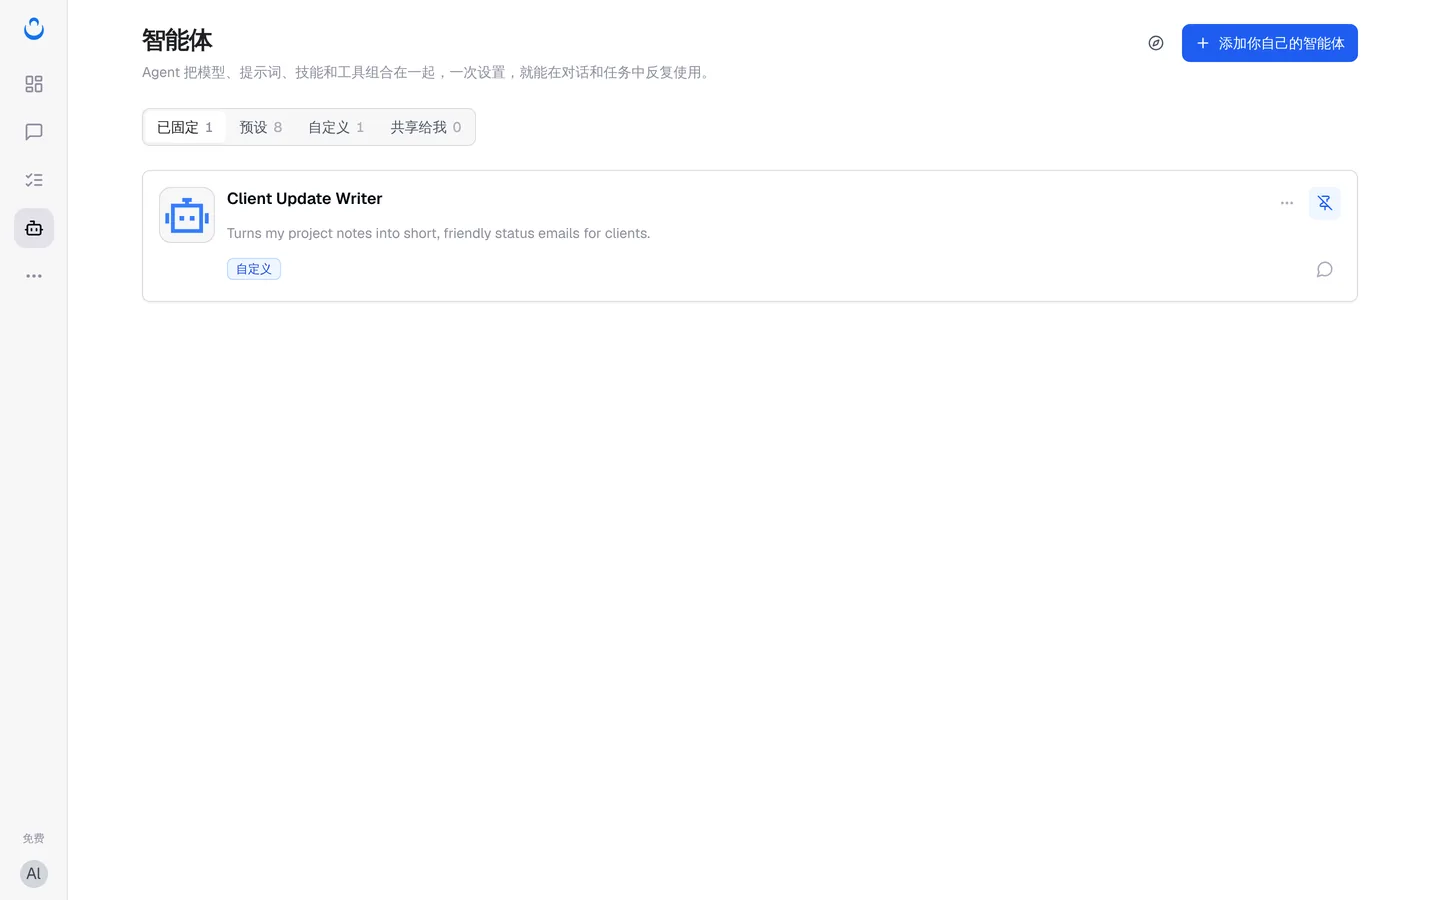This screenshot has height=900, width=1440.
Task: Unpin the Client Update Writer agent
Action: point(1325,203)
